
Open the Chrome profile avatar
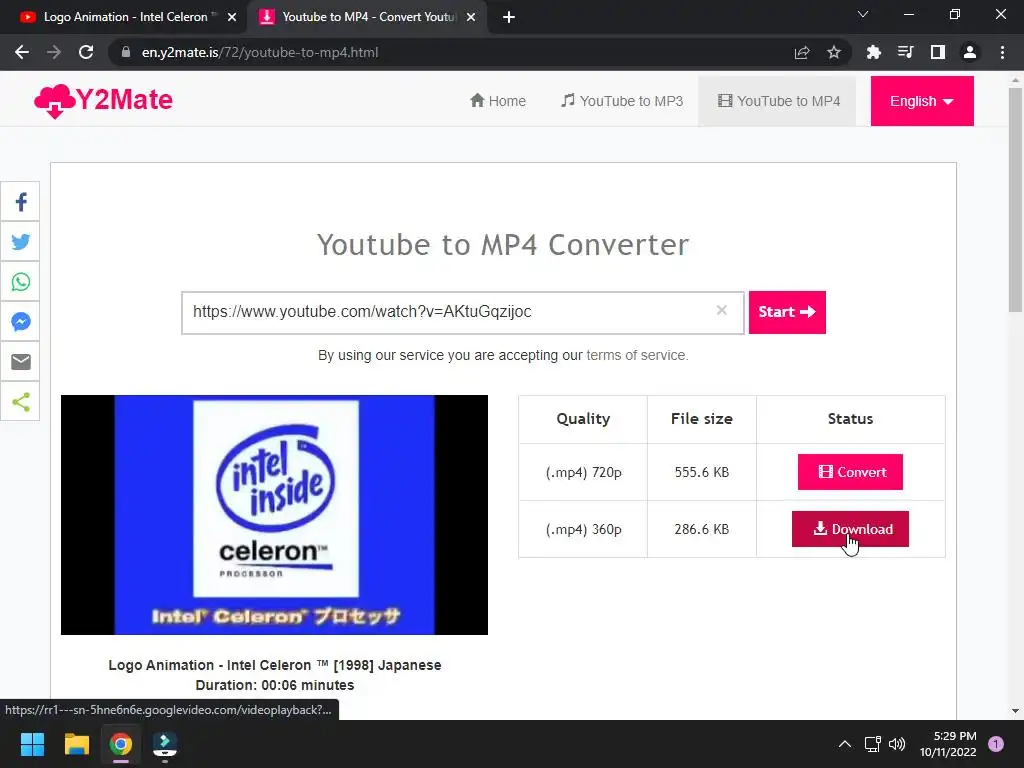(970, 52)
